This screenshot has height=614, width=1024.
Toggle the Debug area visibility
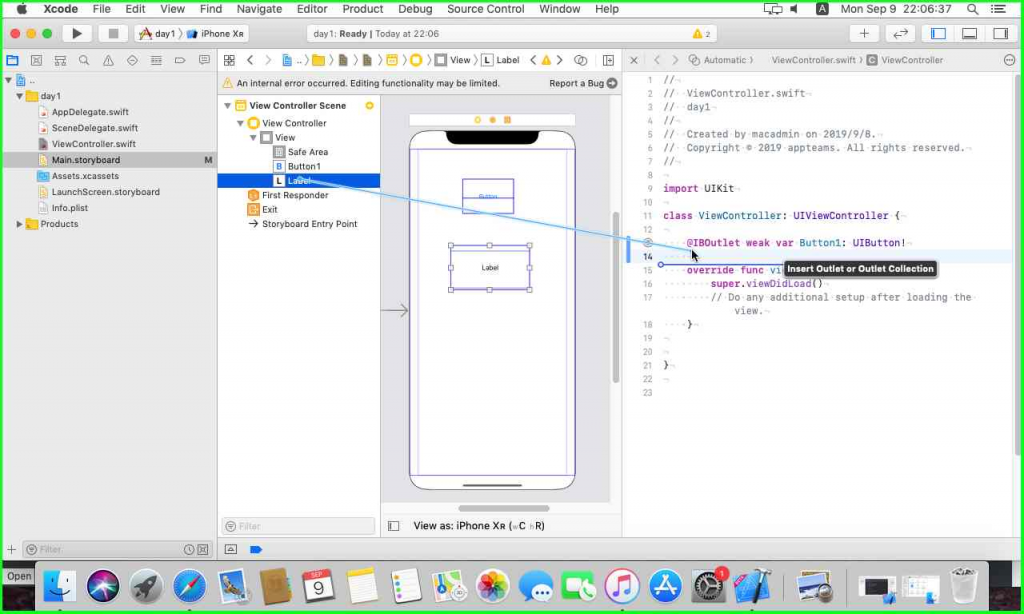coord(969,33)
